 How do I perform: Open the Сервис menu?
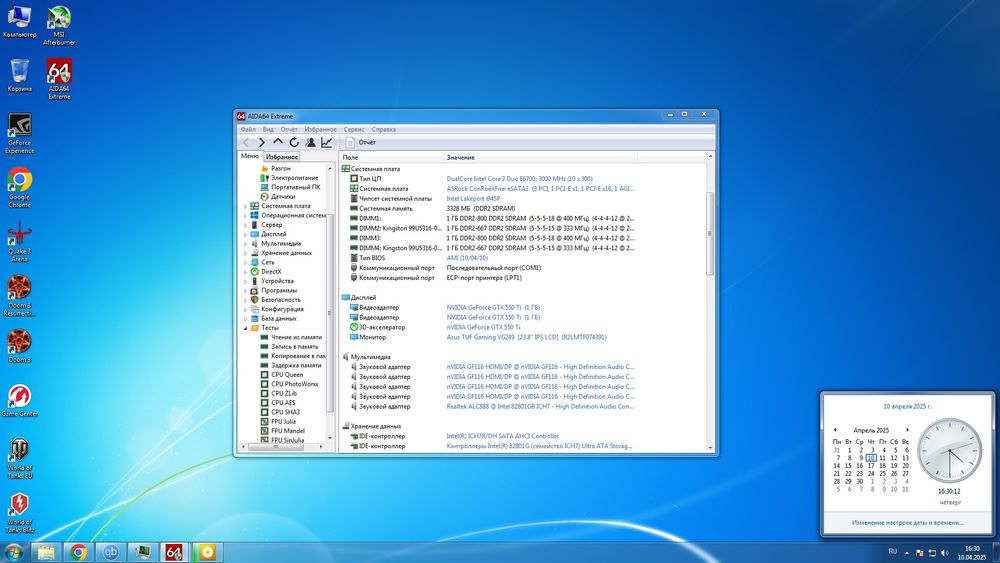(x=354, y=129)
